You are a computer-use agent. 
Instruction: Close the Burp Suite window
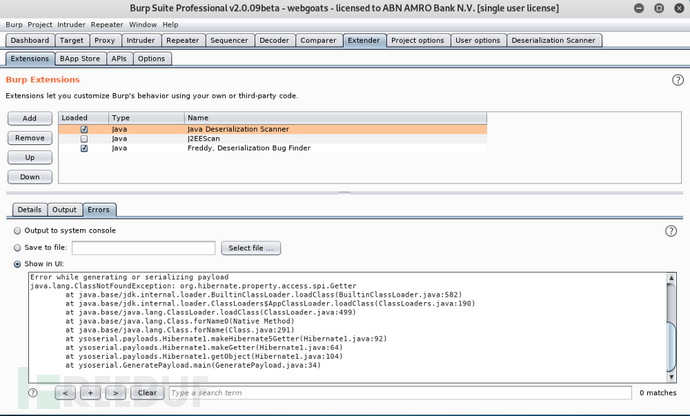[x=679, y=8]
